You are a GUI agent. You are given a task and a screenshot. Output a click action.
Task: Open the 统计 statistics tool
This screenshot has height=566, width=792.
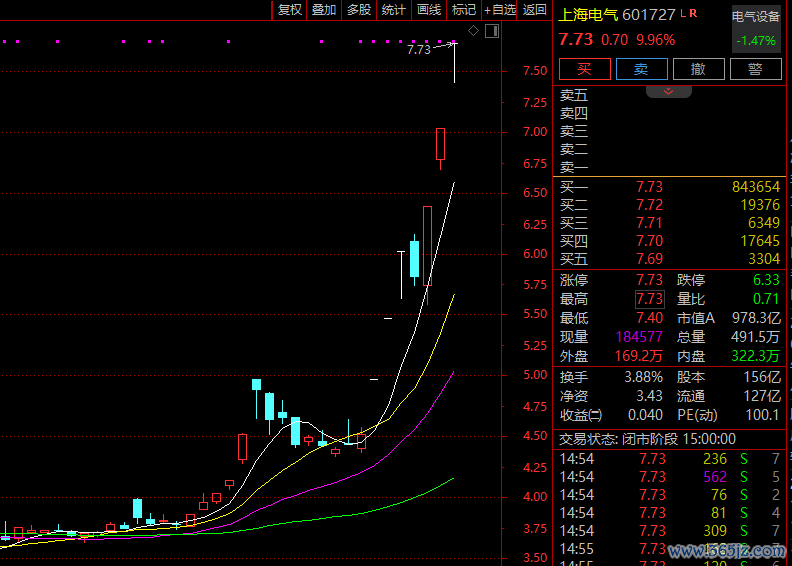coord(394,10)
